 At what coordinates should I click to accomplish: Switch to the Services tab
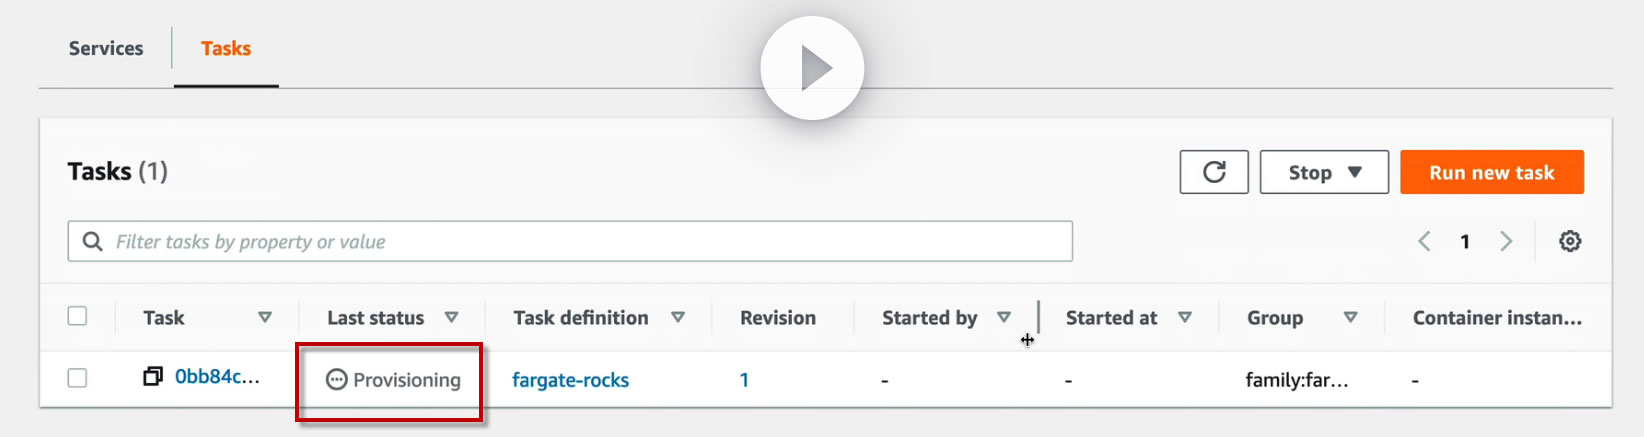point(106,48)
